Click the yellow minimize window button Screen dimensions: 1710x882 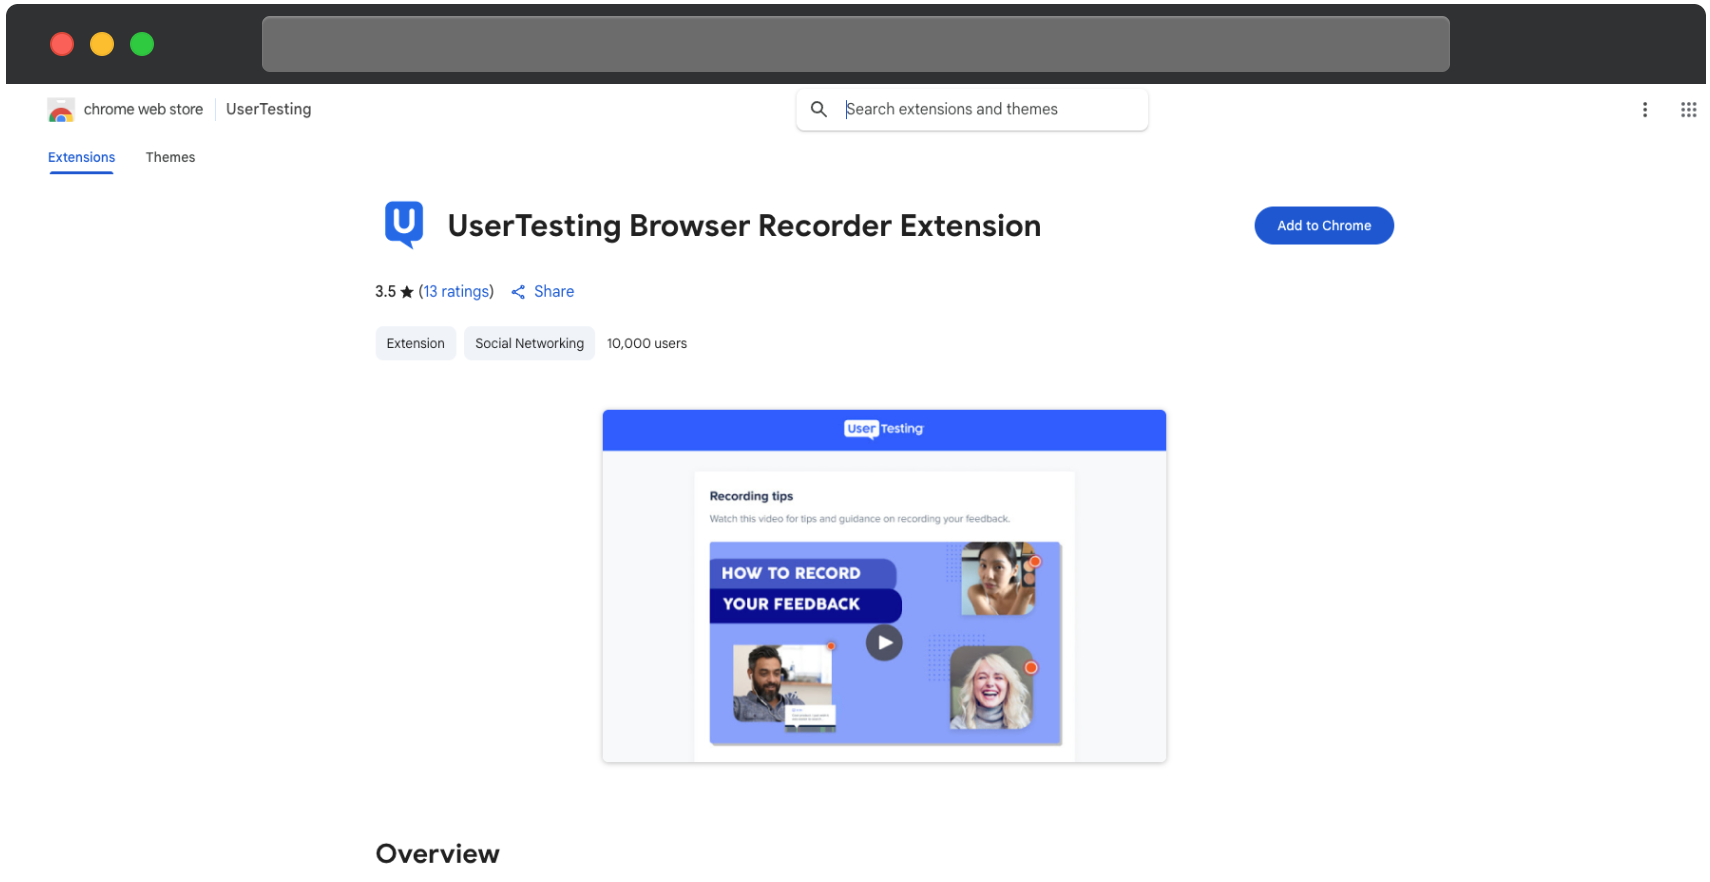(102, 44)
